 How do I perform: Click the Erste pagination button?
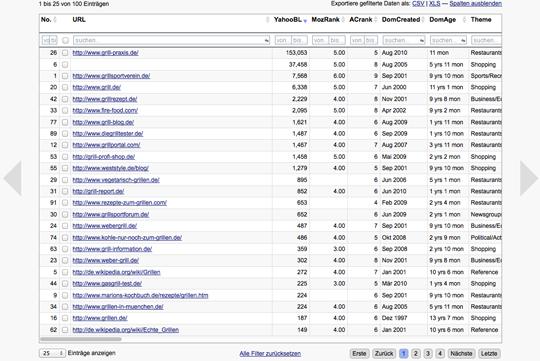(x=359, y=353)
